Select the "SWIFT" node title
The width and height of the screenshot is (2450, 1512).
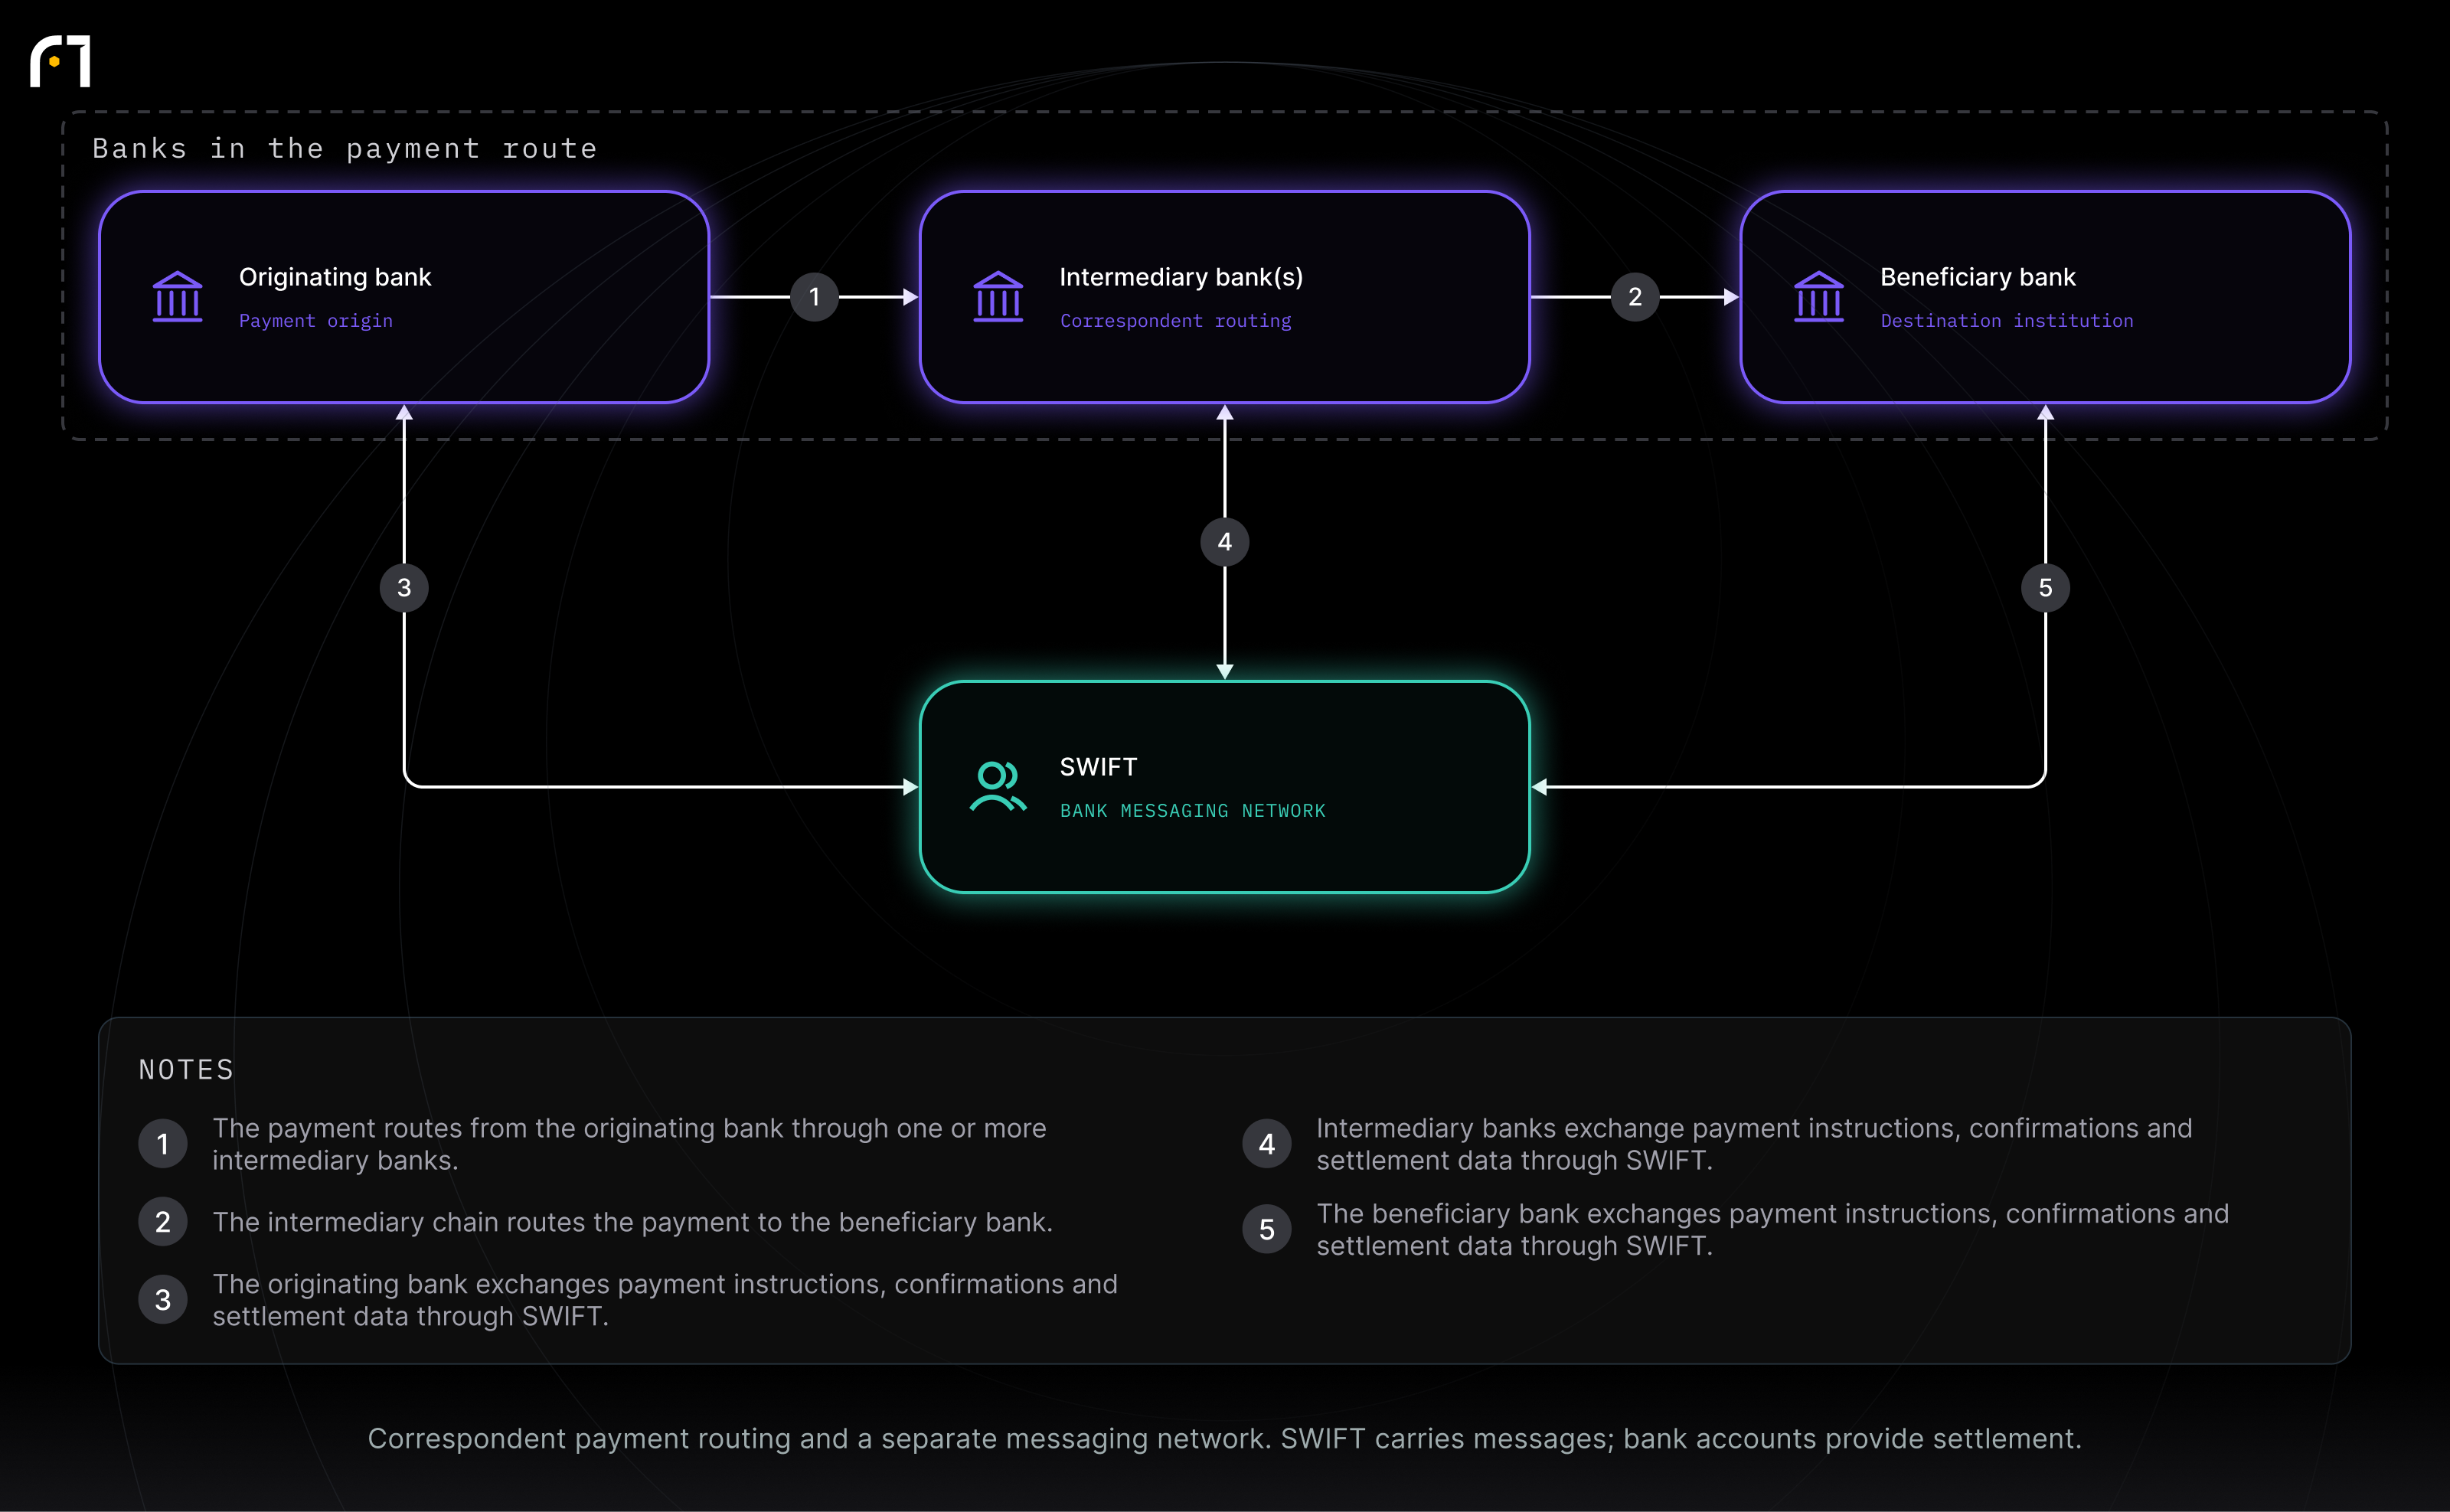pos(1098,767)
